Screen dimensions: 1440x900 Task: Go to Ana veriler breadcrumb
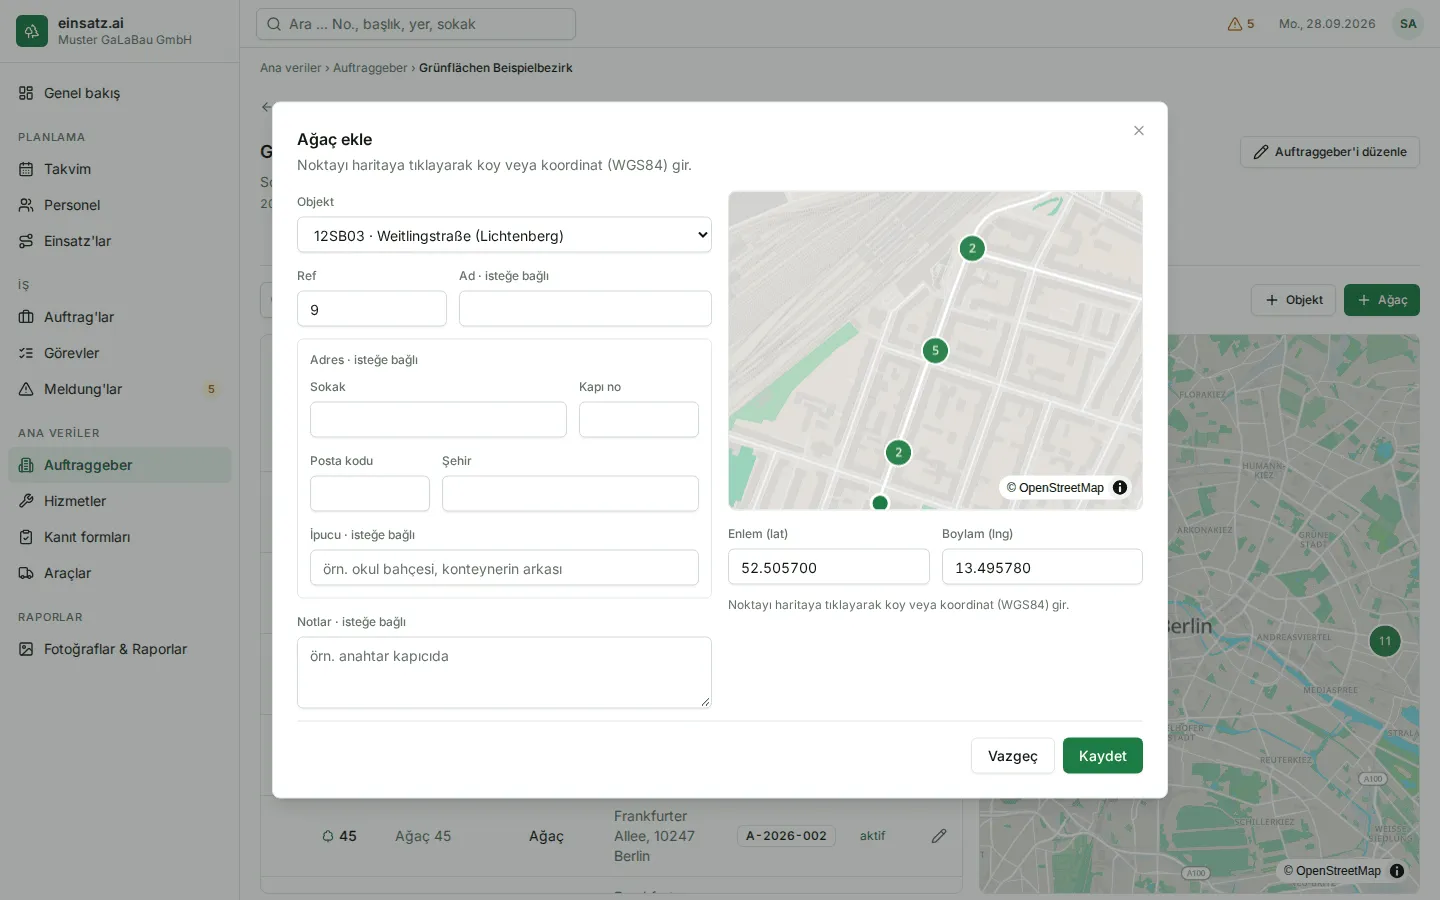(291, 68)
